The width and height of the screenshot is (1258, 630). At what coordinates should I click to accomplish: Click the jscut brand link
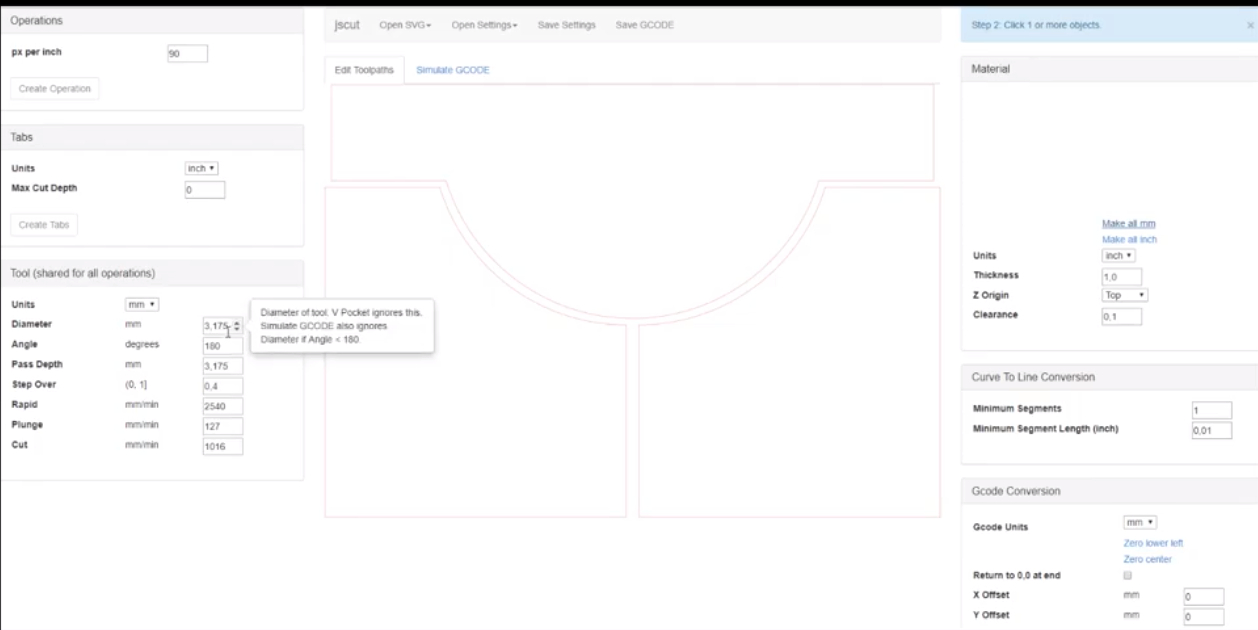347,25
